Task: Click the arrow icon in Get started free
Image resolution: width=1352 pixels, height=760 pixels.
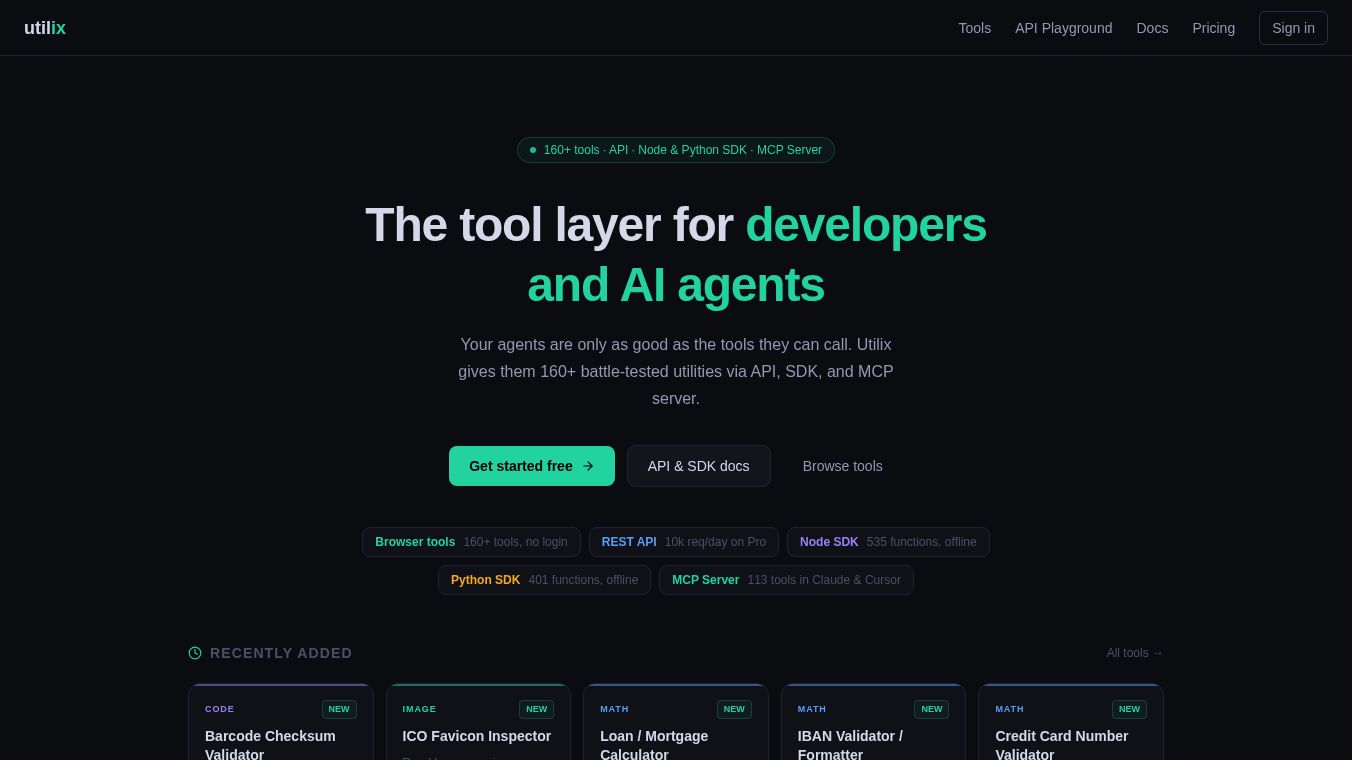Action: click(588, 466)
